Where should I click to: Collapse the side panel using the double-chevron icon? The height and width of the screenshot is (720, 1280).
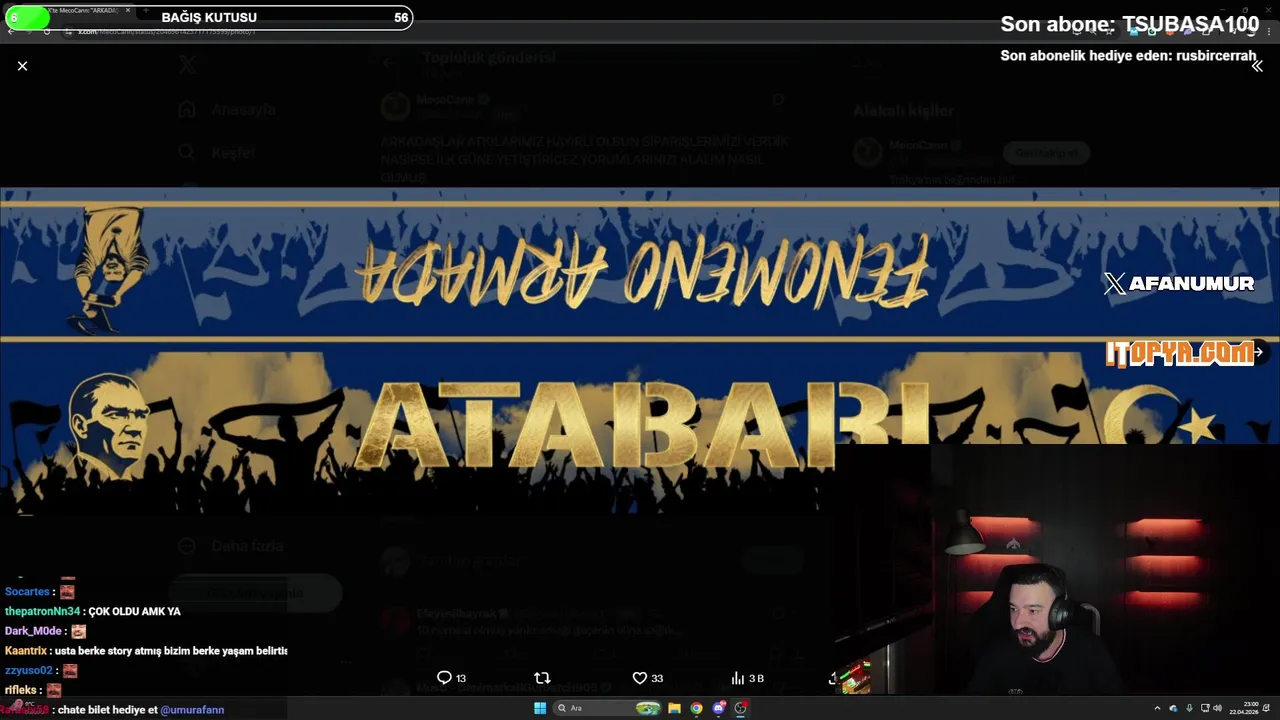1257,66
